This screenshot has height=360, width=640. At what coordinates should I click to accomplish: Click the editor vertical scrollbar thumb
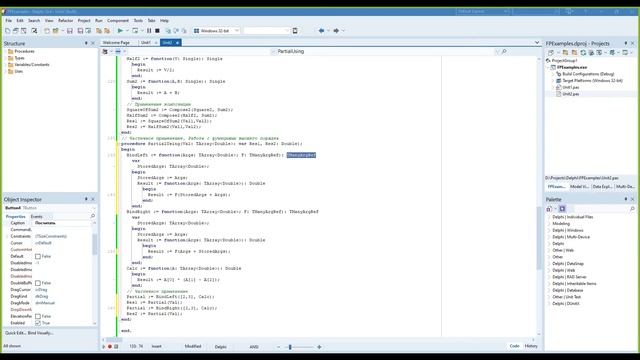pos(539,238)
